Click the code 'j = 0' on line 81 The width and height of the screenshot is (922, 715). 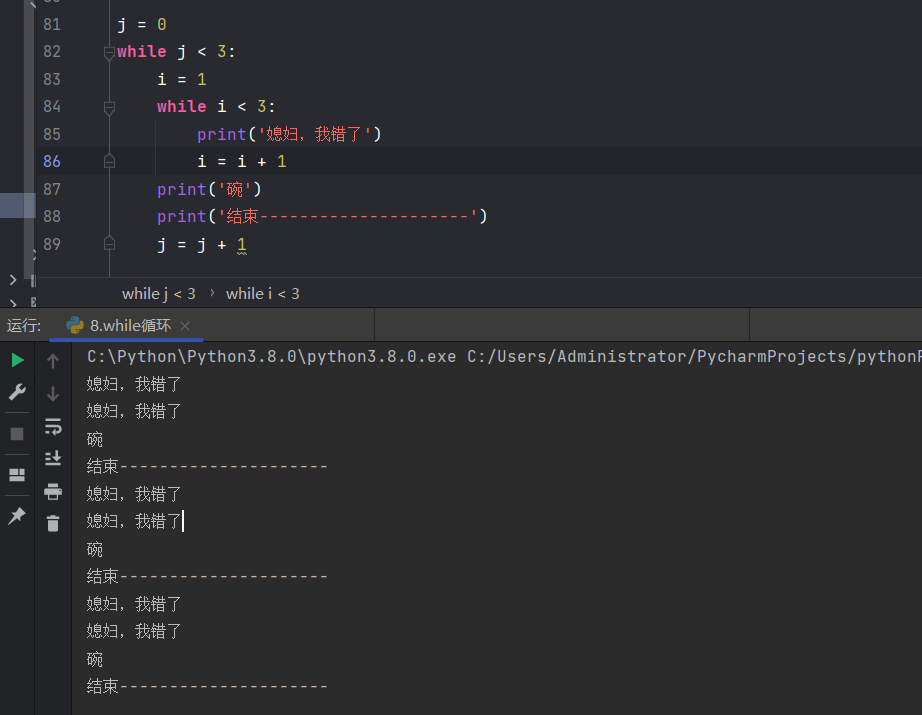click(142, 24)
